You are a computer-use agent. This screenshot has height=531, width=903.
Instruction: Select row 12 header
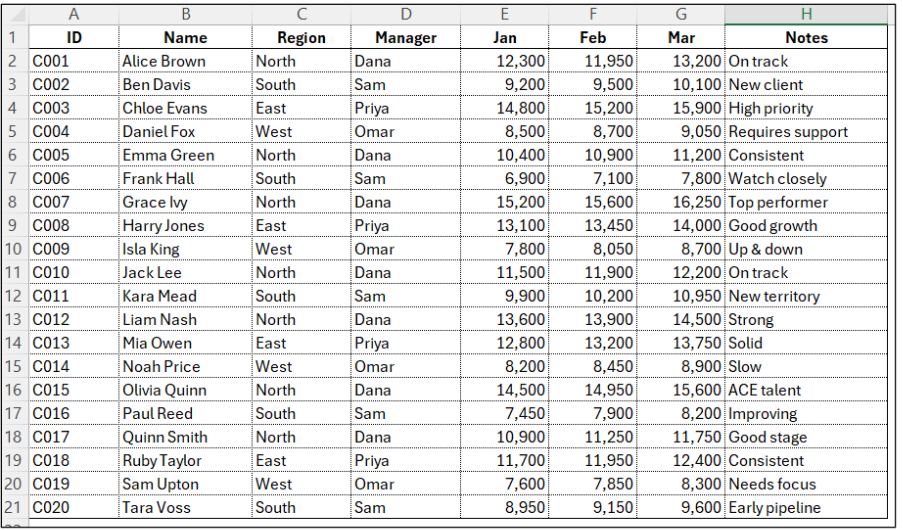[14, 296]
